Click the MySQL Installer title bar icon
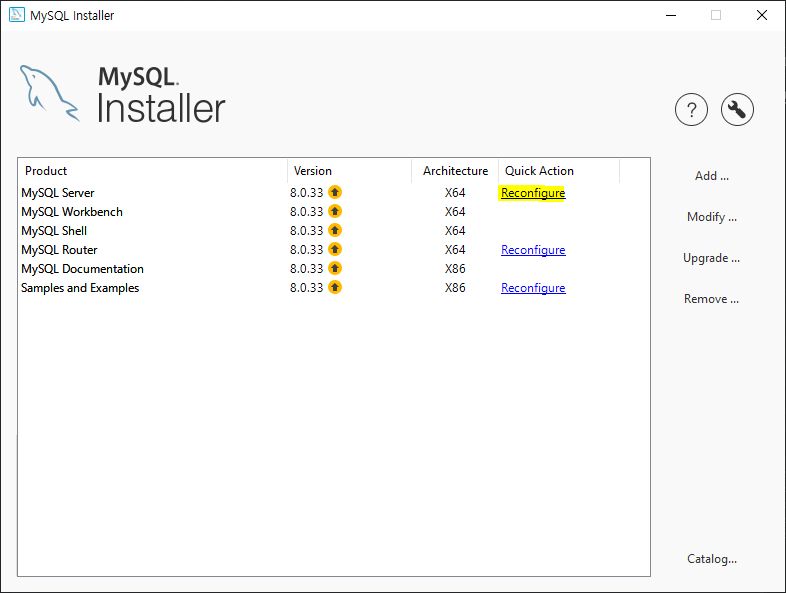The height and width of the screenshot is (593, 786). [x=17, y=15]
